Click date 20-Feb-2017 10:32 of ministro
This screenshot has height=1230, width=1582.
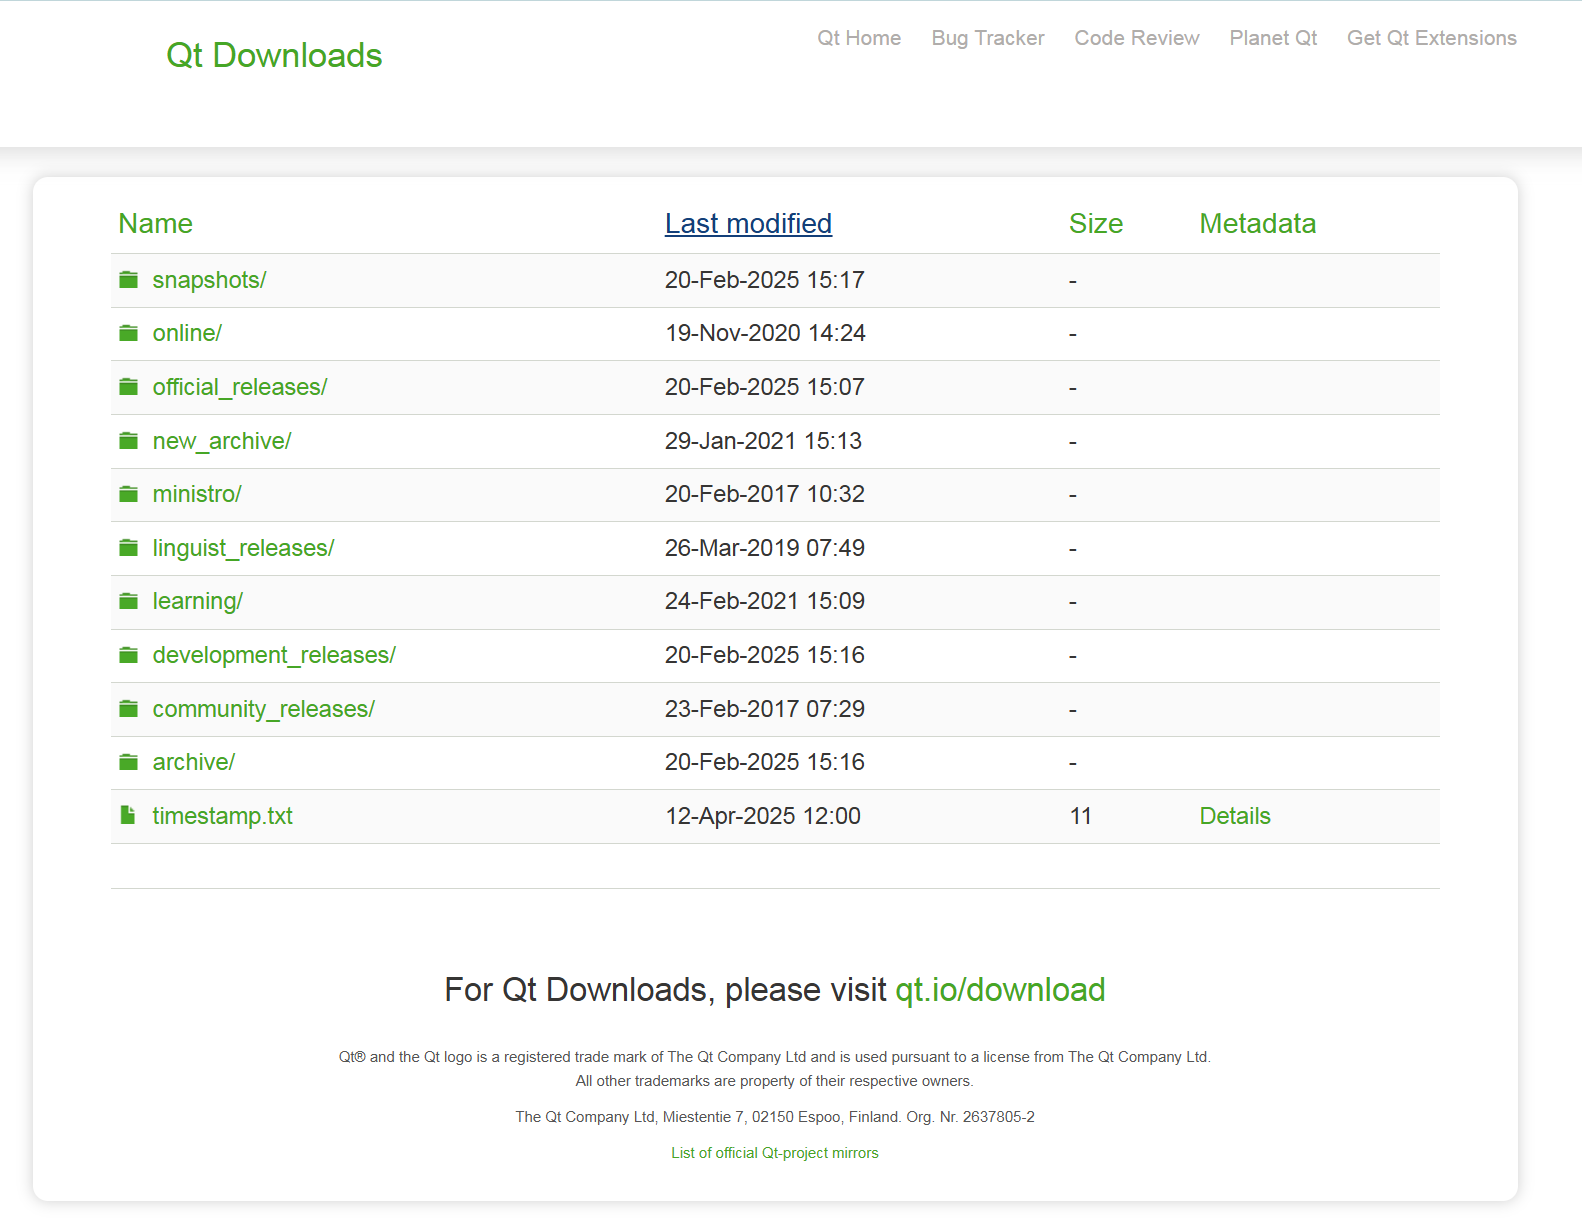point(765,494)
